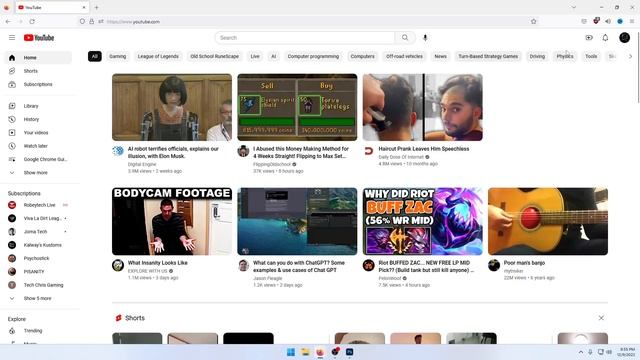Viewport: 640px width, 360px height.
Task: Open FlippingOldschool channel link
Action: 272,164
